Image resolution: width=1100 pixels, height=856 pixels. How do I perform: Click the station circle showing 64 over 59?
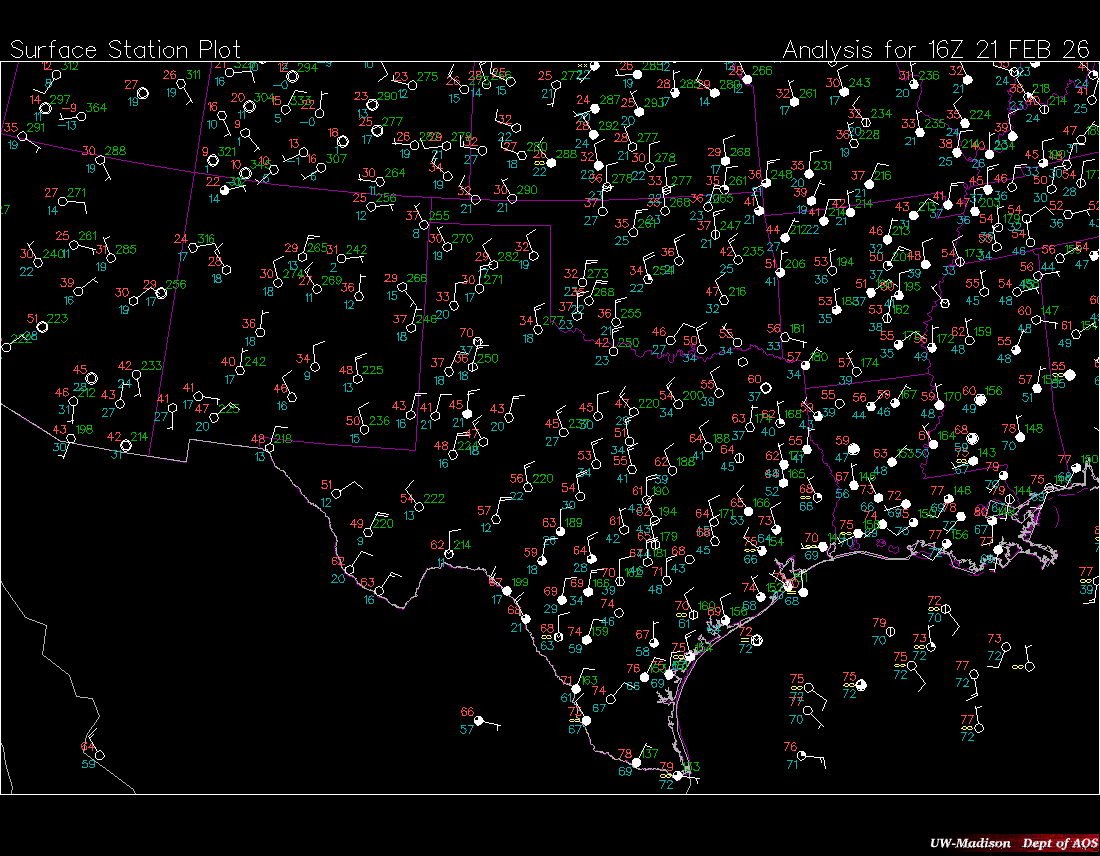[x=100, y=756]
